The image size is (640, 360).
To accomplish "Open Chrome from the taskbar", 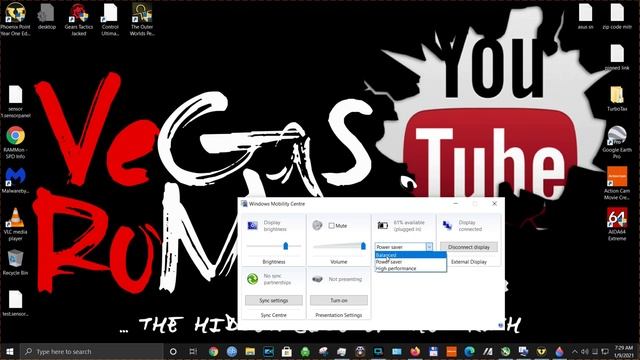I will pos(213,351).
